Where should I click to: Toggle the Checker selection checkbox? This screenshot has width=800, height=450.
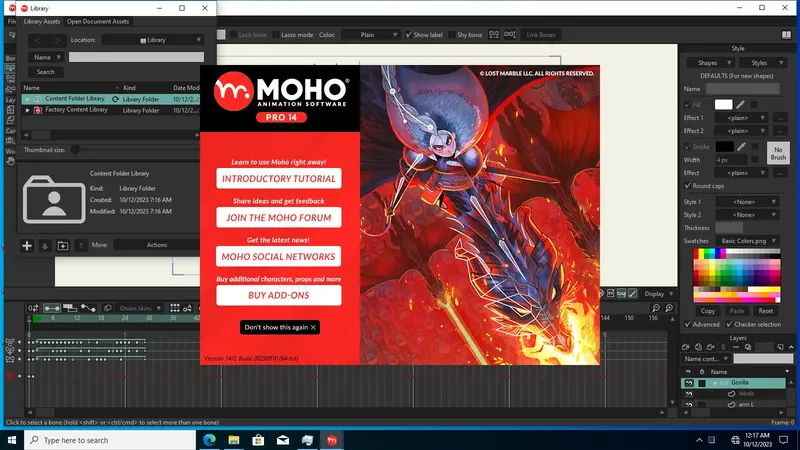[x=729, y=324]
